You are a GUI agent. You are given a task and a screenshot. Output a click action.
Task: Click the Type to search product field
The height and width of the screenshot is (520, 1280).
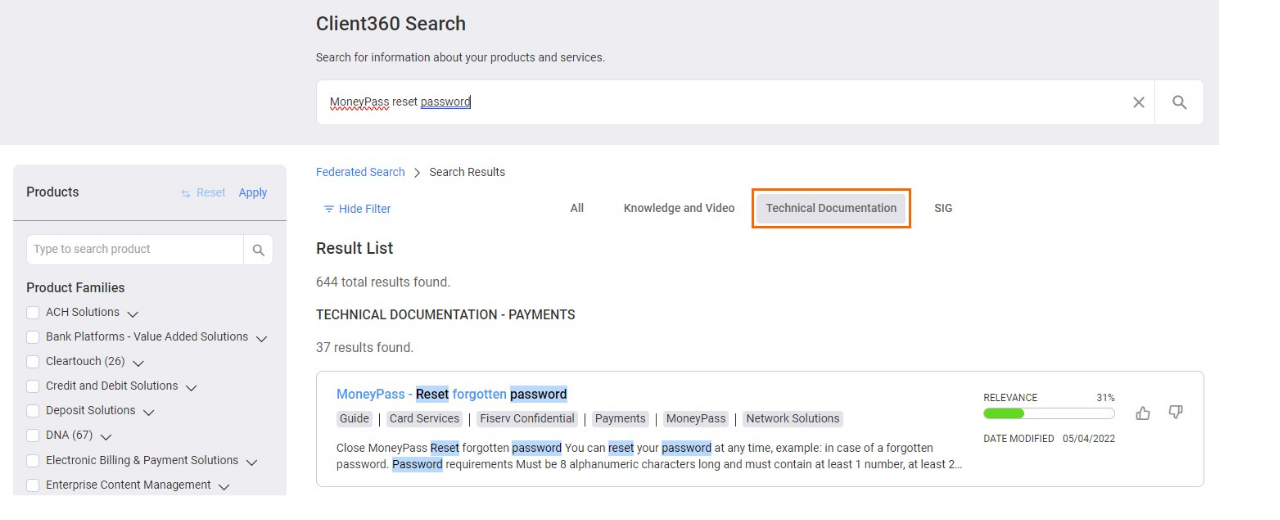[x=135, y=250]
